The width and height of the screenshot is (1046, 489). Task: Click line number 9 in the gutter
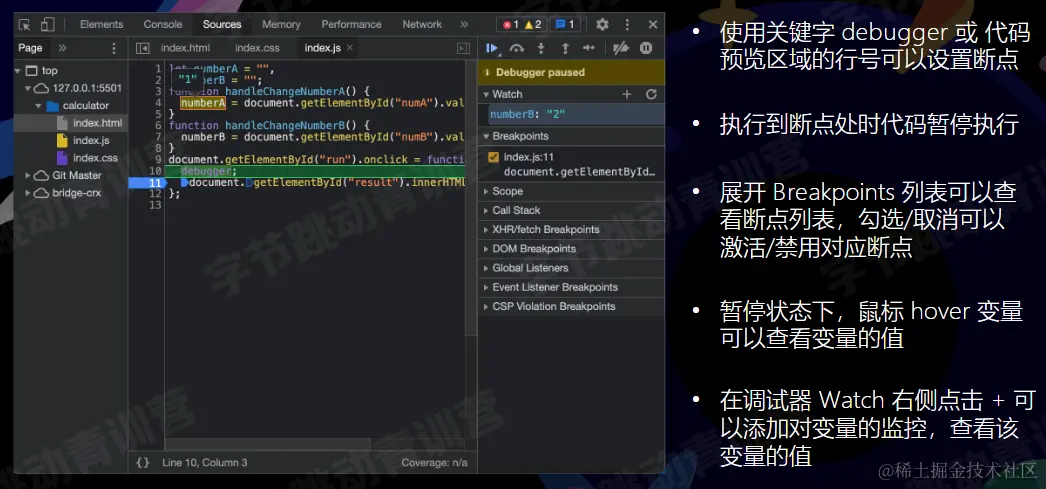157,159
